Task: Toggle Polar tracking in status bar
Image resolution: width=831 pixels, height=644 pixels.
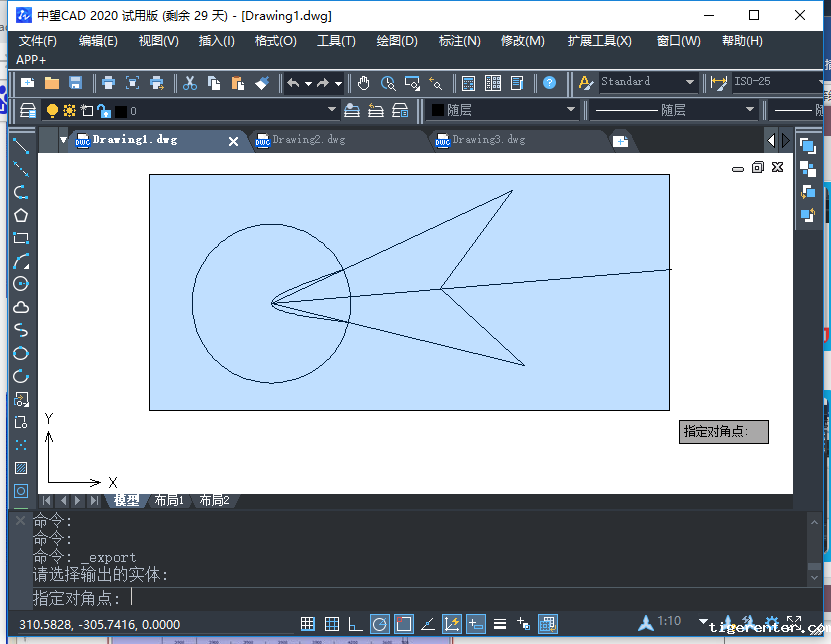Action: click(x=380, y=624)
